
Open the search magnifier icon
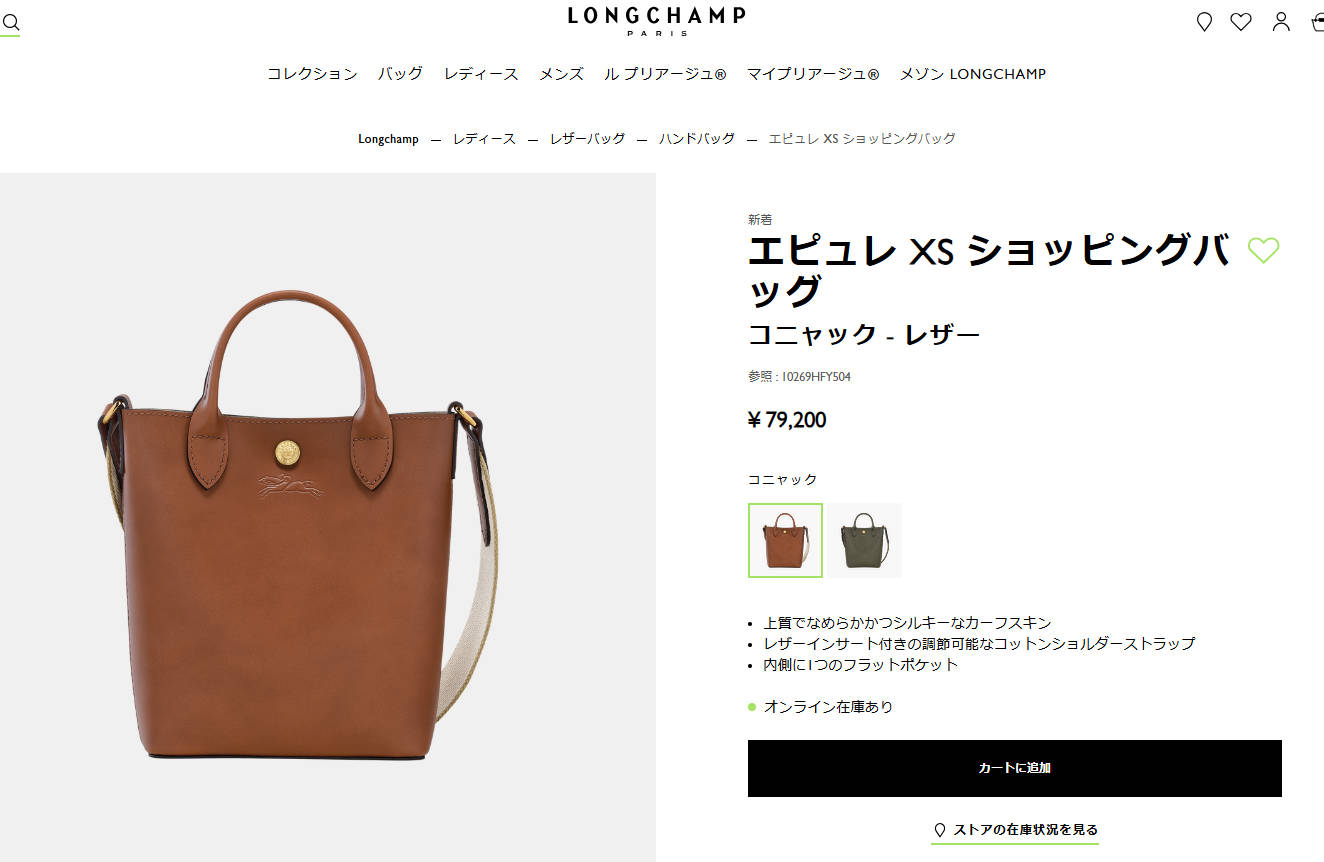11,23
